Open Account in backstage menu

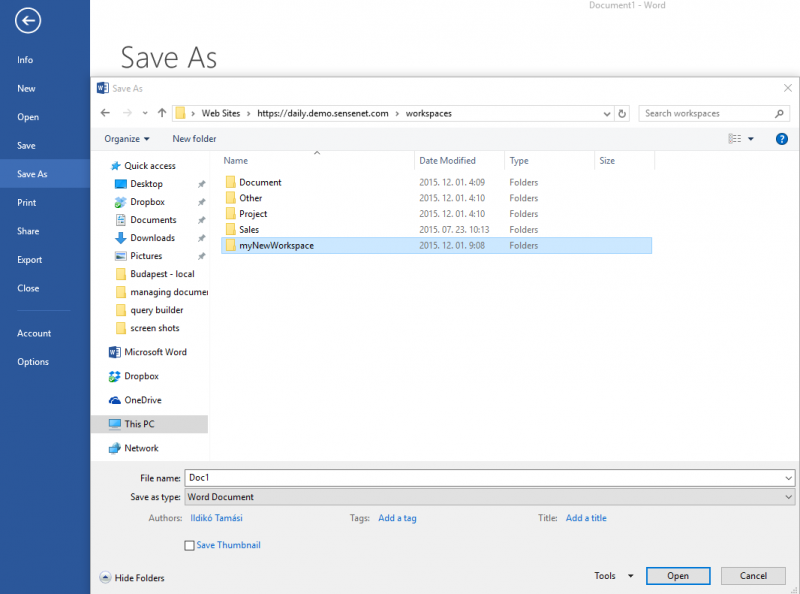click(x=34, y=333)
